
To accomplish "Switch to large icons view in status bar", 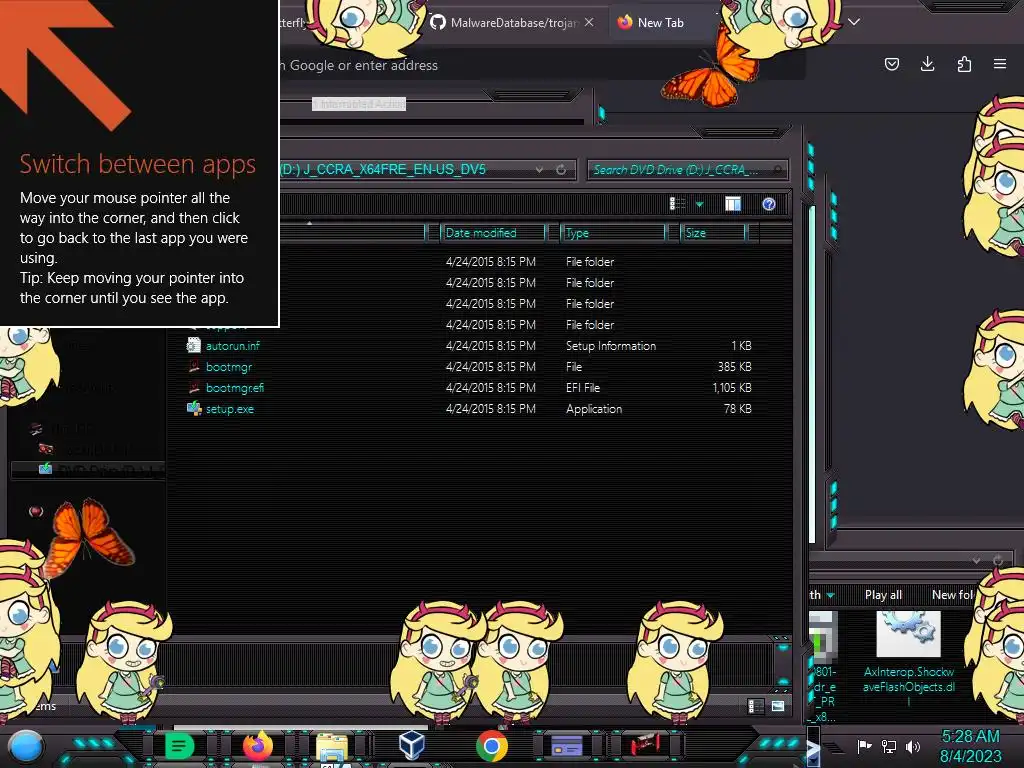I will (x=778, y=706).
